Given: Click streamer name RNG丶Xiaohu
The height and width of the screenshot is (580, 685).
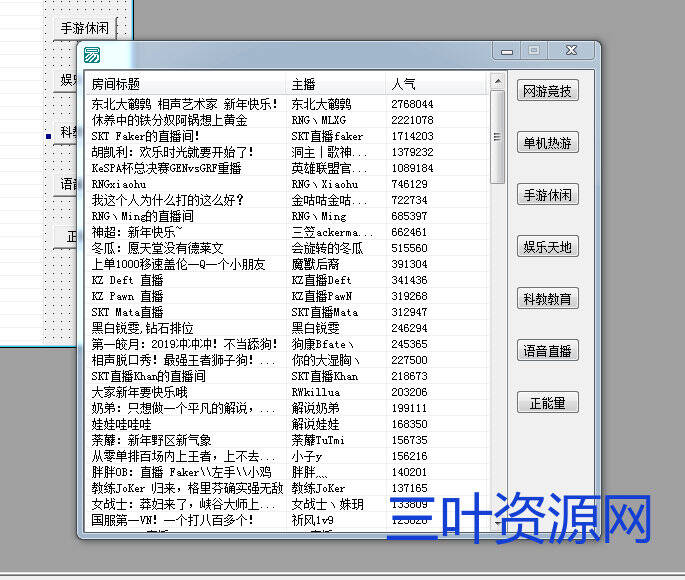Looking at the screenshot, I should pos(325,184).
